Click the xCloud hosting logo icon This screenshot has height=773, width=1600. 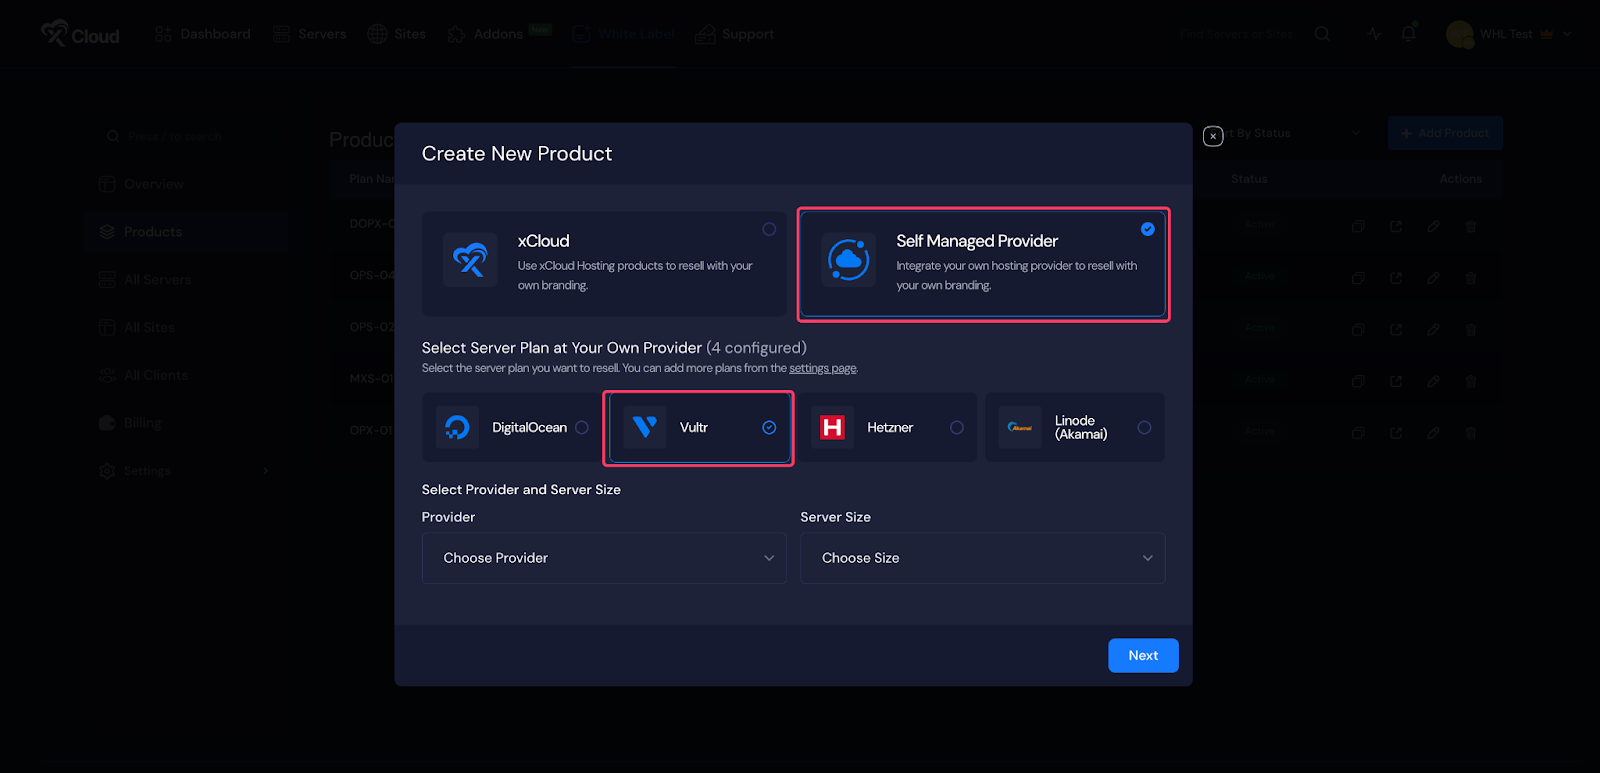(470, 260)
